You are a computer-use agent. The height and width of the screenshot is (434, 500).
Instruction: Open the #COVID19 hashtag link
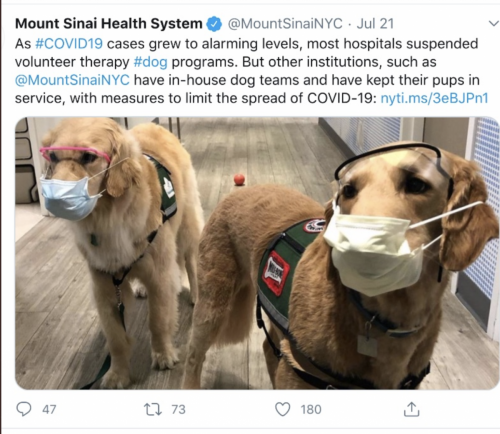coord(69,44)
